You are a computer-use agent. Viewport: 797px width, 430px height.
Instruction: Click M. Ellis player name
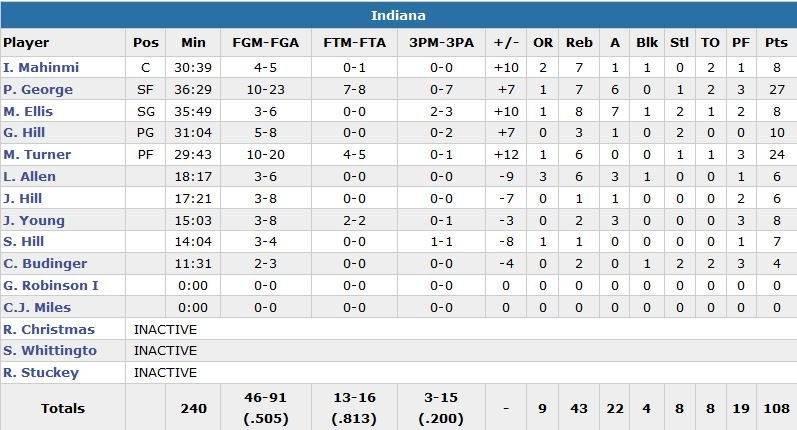coord(28,111)
